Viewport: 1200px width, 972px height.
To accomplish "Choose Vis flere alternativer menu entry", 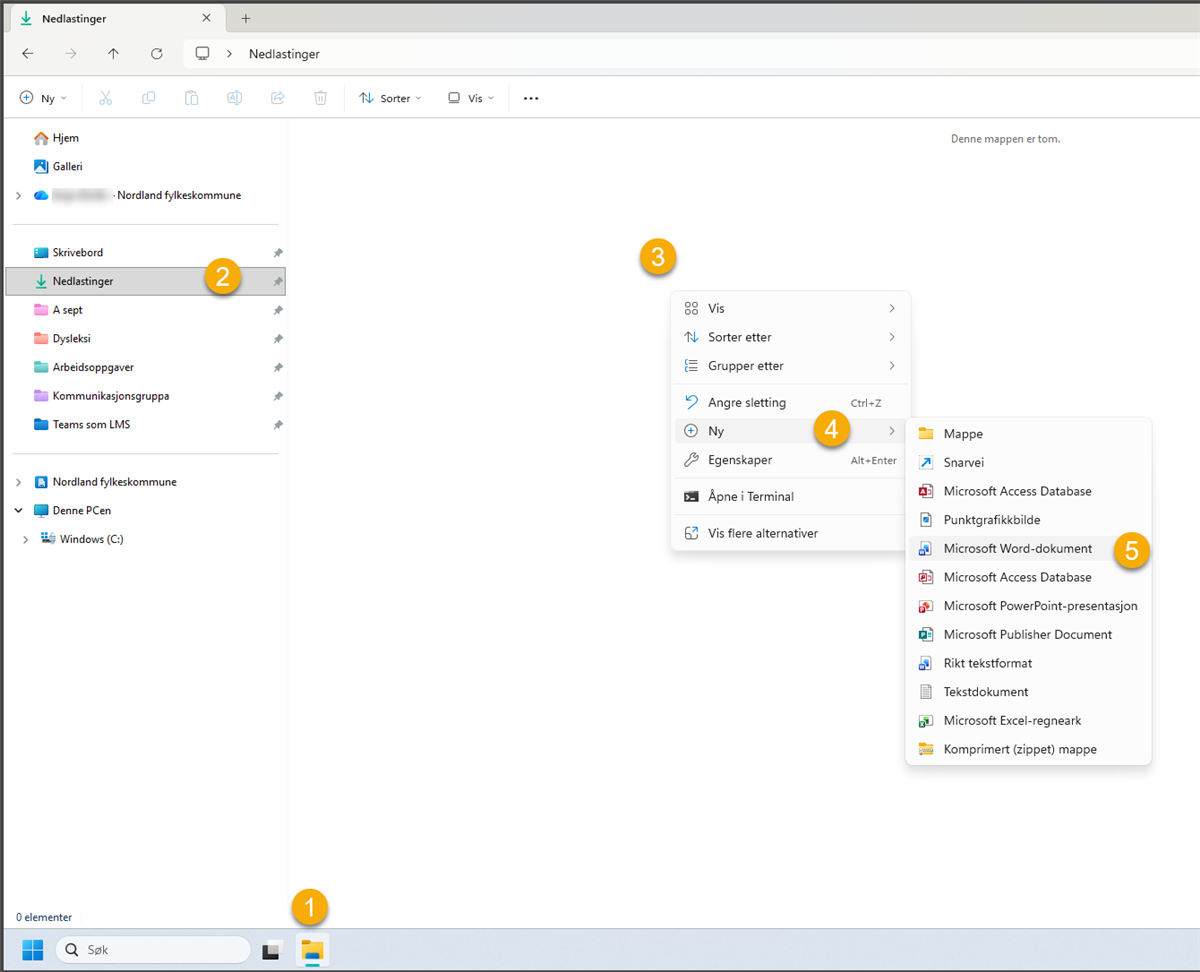I will (x=762, y=534).
